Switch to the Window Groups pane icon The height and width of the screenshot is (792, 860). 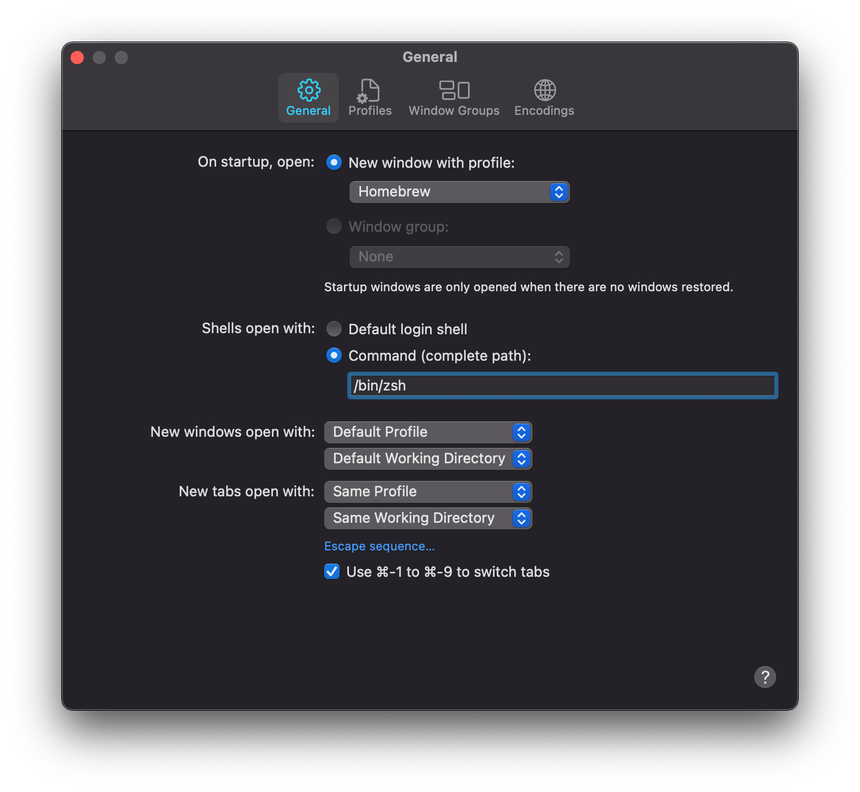[454, 90]
